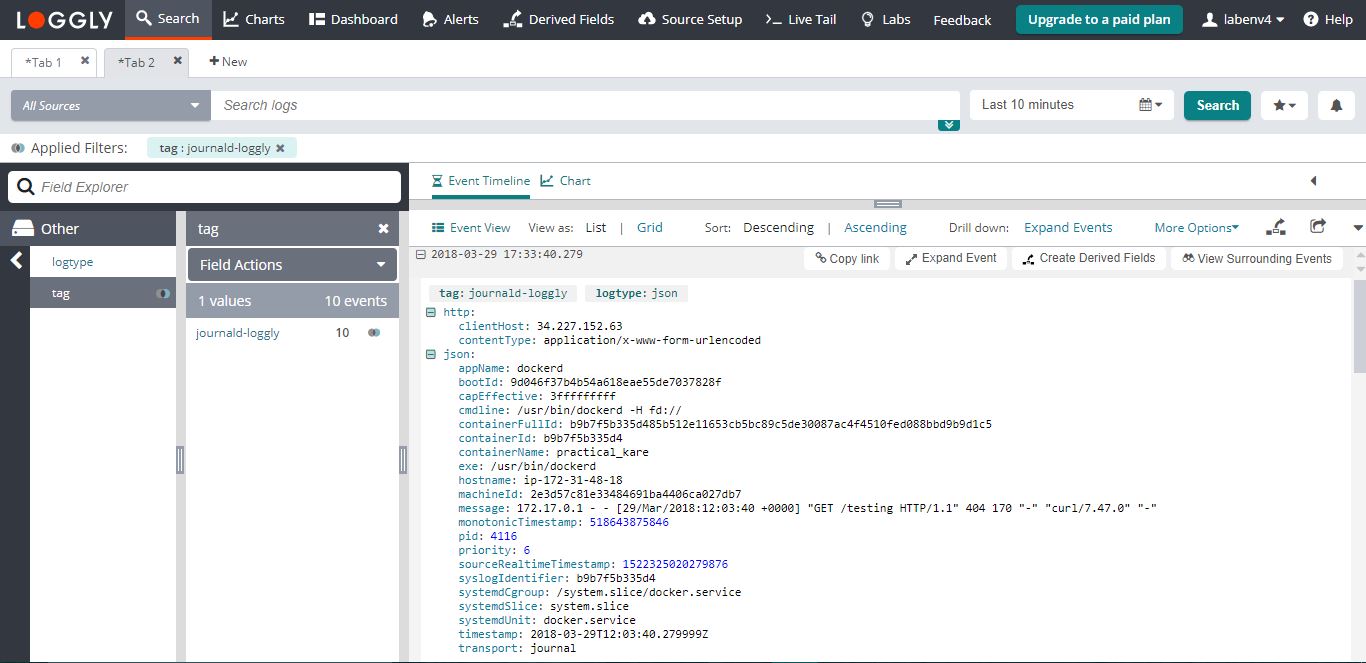Open the Search section in top navigation

pos(168,18)
